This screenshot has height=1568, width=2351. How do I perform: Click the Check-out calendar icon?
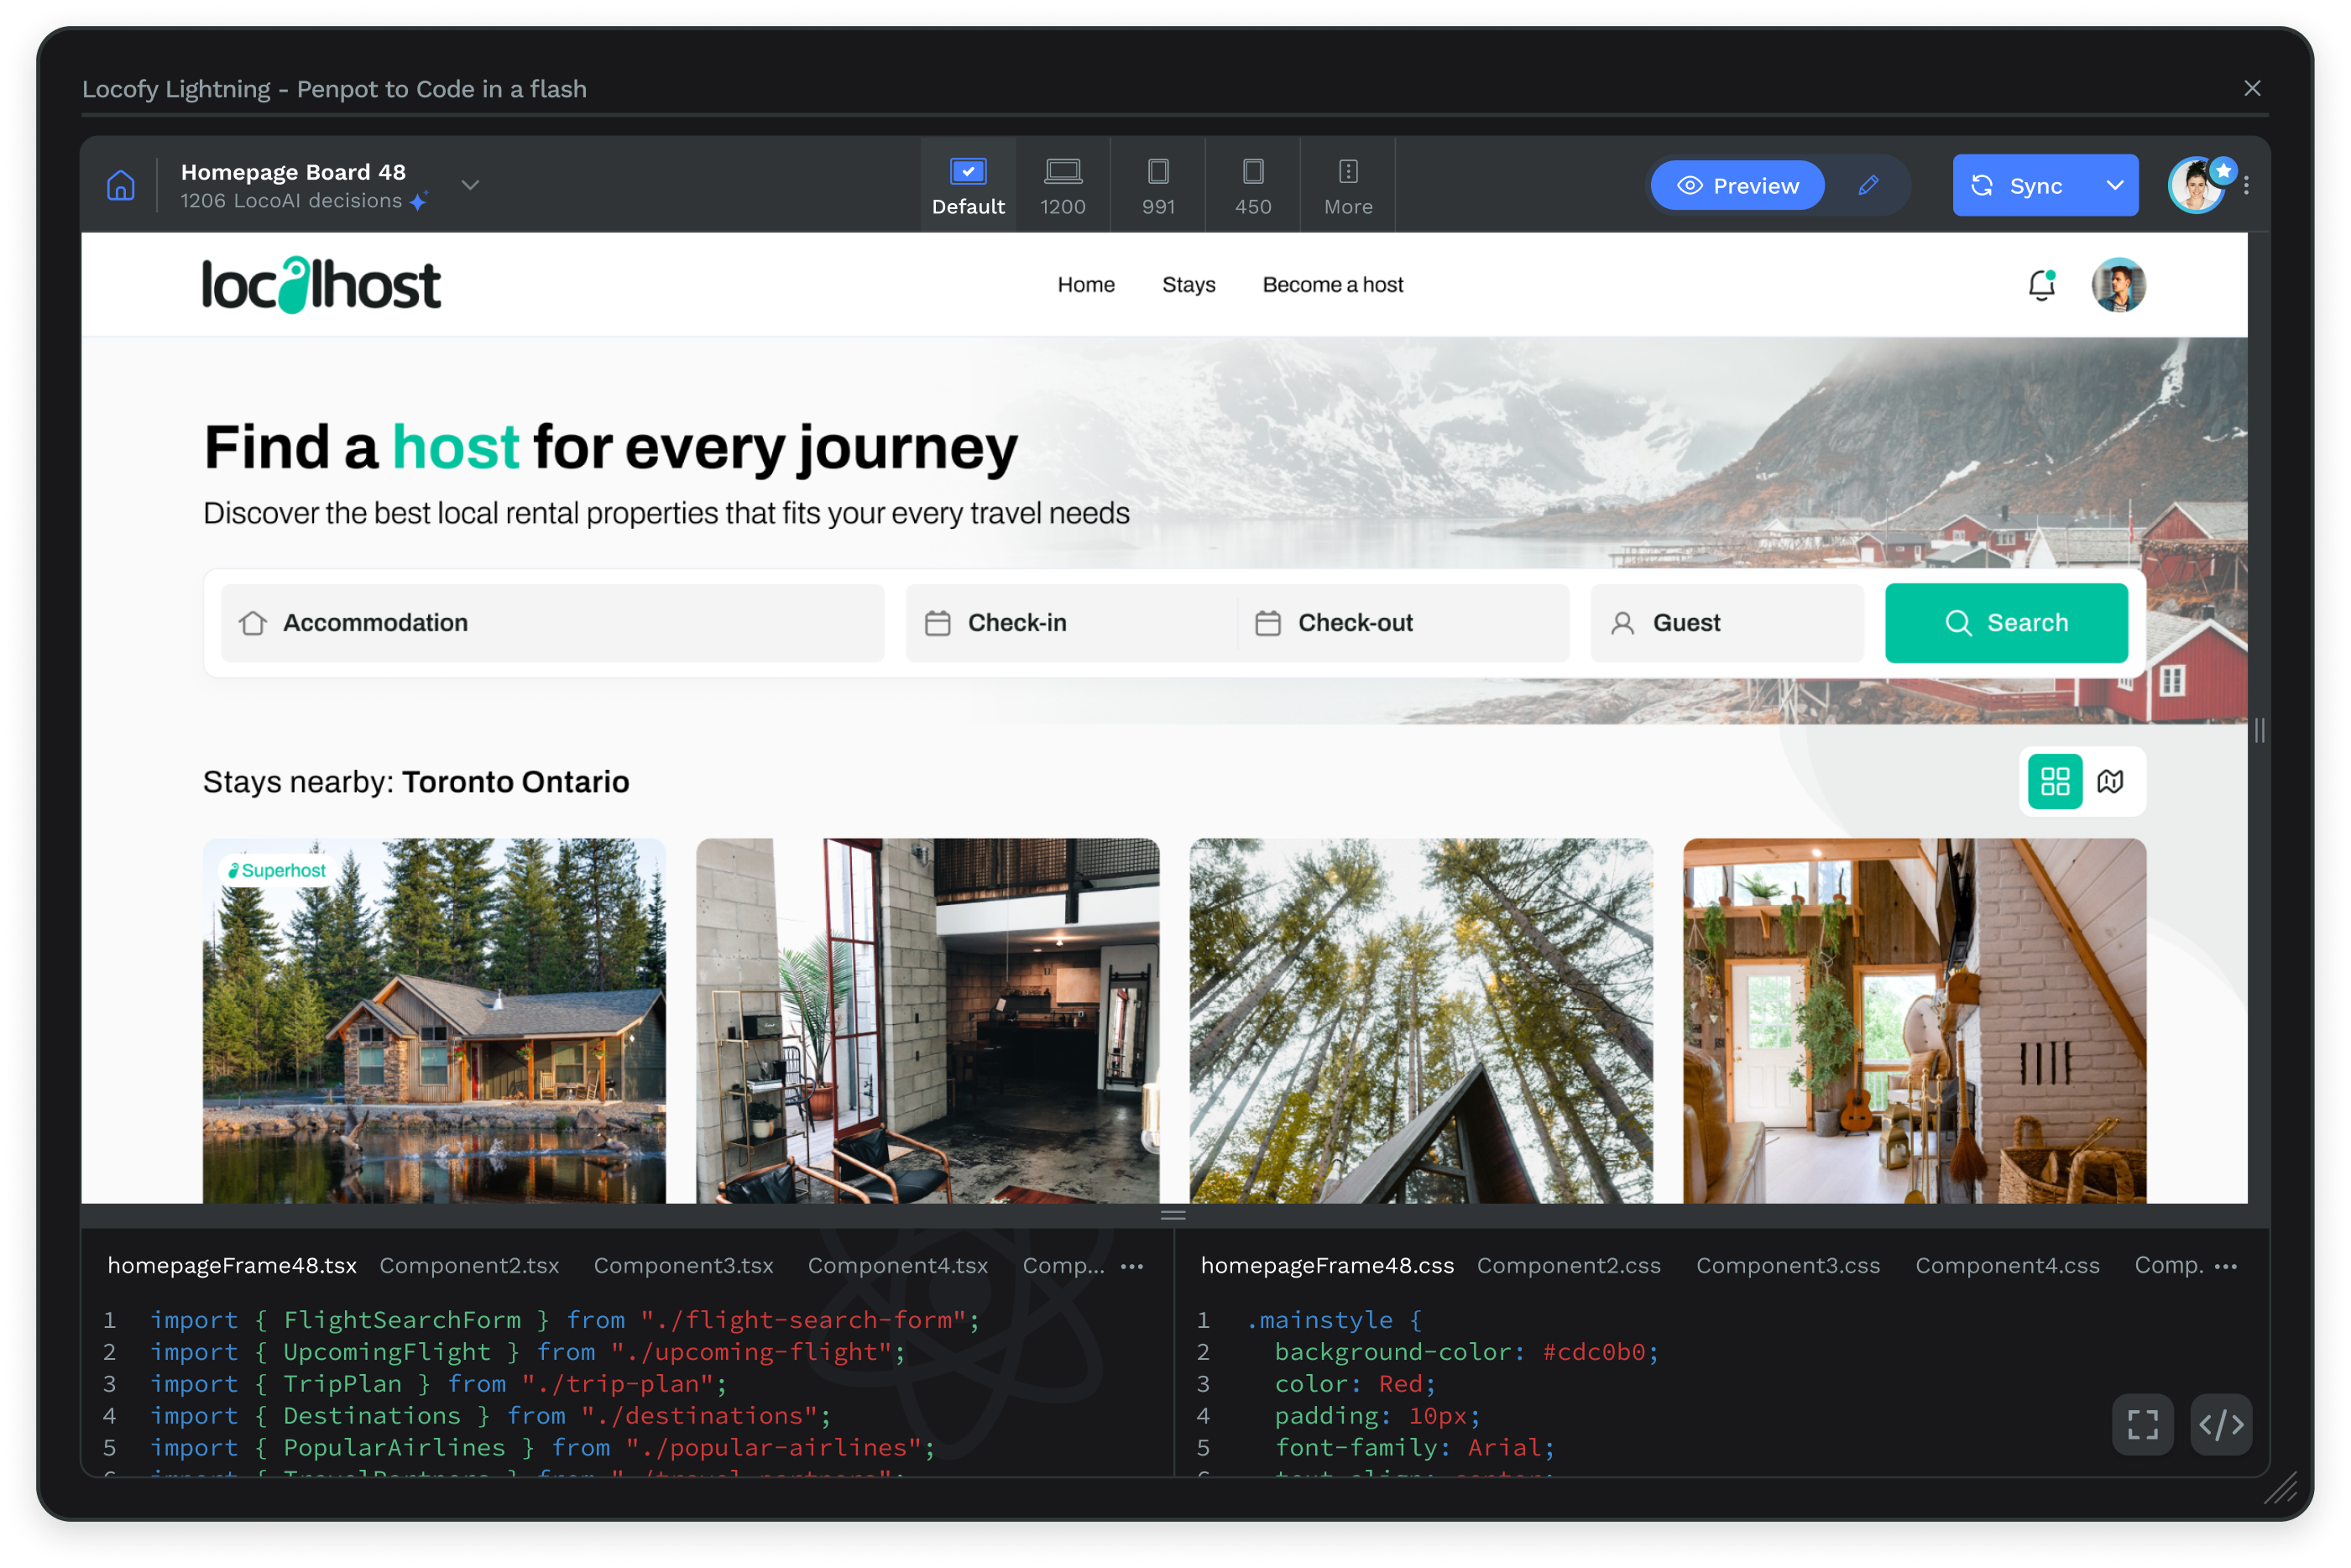pos(1268,623)
